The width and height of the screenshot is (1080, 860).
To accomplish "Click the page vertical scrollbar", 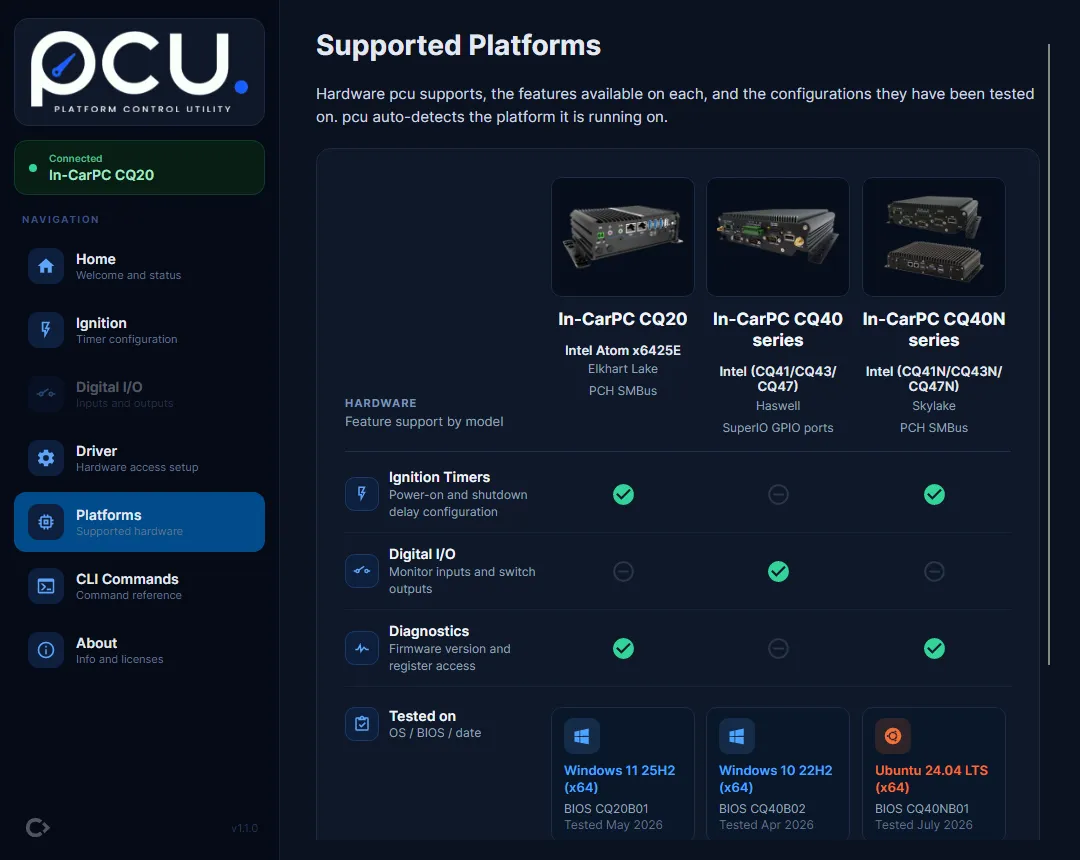I will (x=1048, y=355).
